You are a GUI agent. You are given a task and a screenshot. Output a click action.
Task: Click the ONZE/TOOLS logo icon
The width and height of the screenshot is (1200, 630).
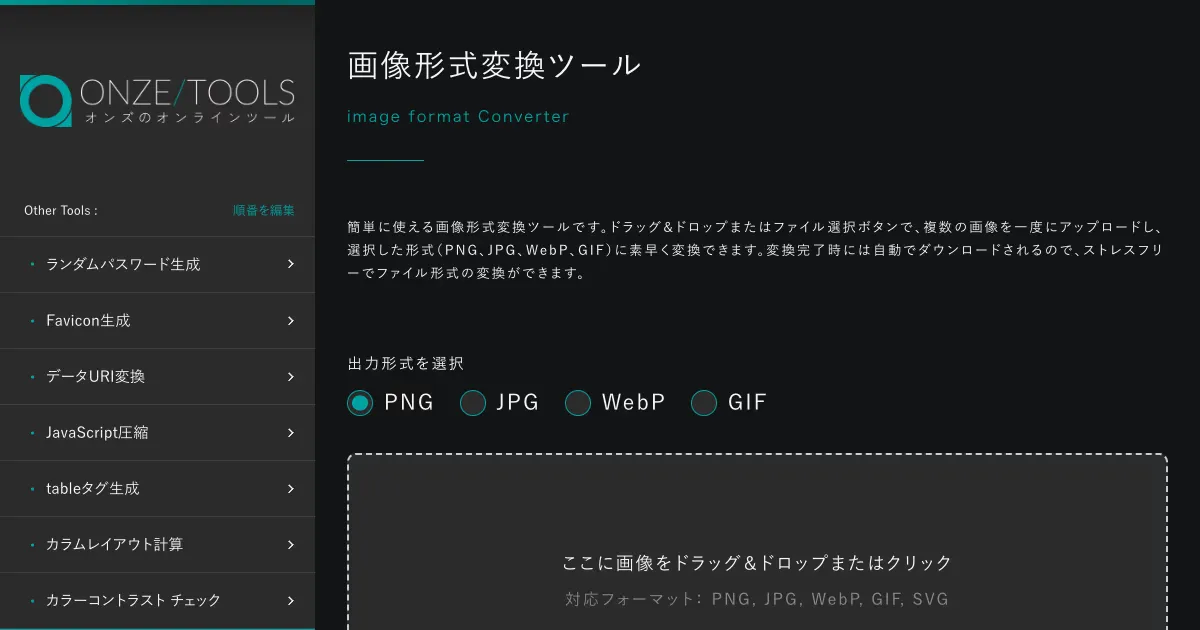(45, 101)
